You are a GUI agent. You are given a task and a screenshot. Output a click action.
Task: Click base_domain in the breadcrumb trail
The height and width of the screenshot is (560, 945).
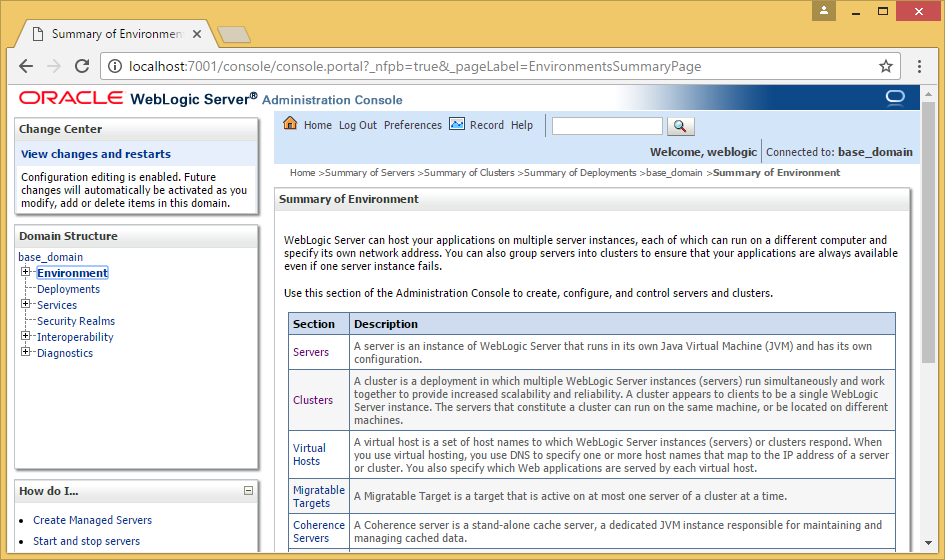674,172
